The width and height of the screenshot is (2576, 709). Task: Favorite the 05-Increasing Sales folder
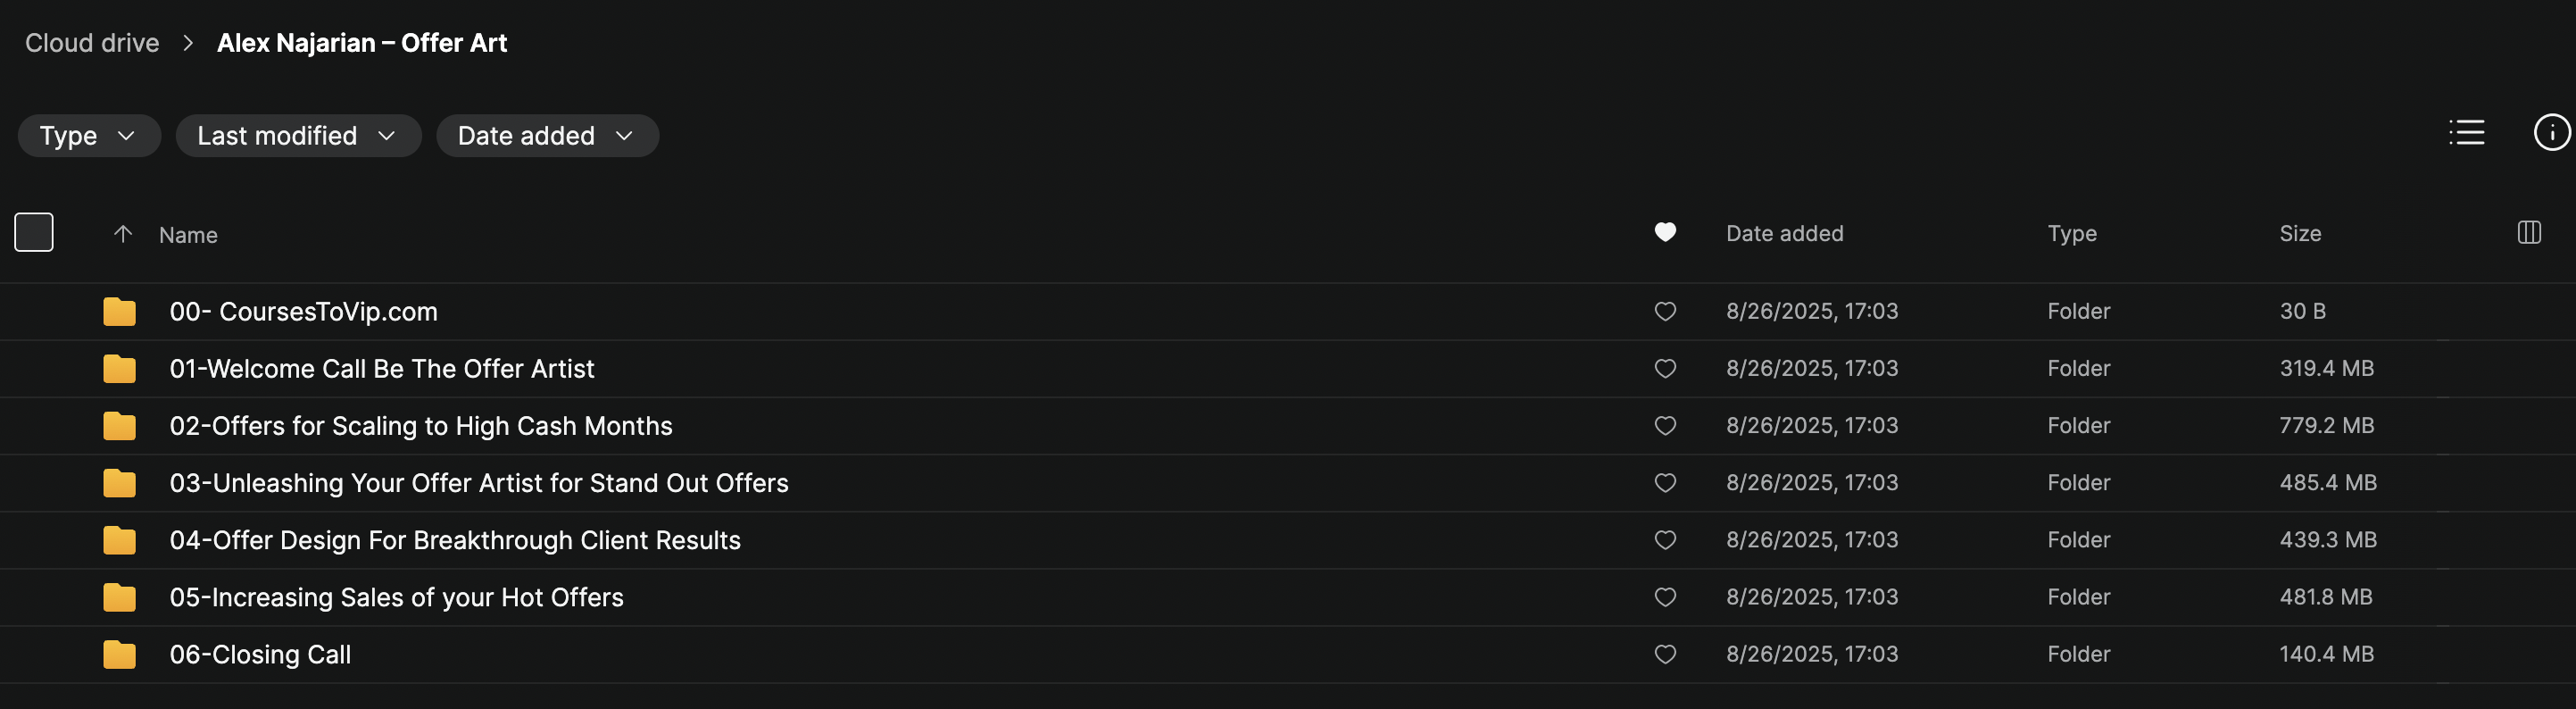[1664, 597]
